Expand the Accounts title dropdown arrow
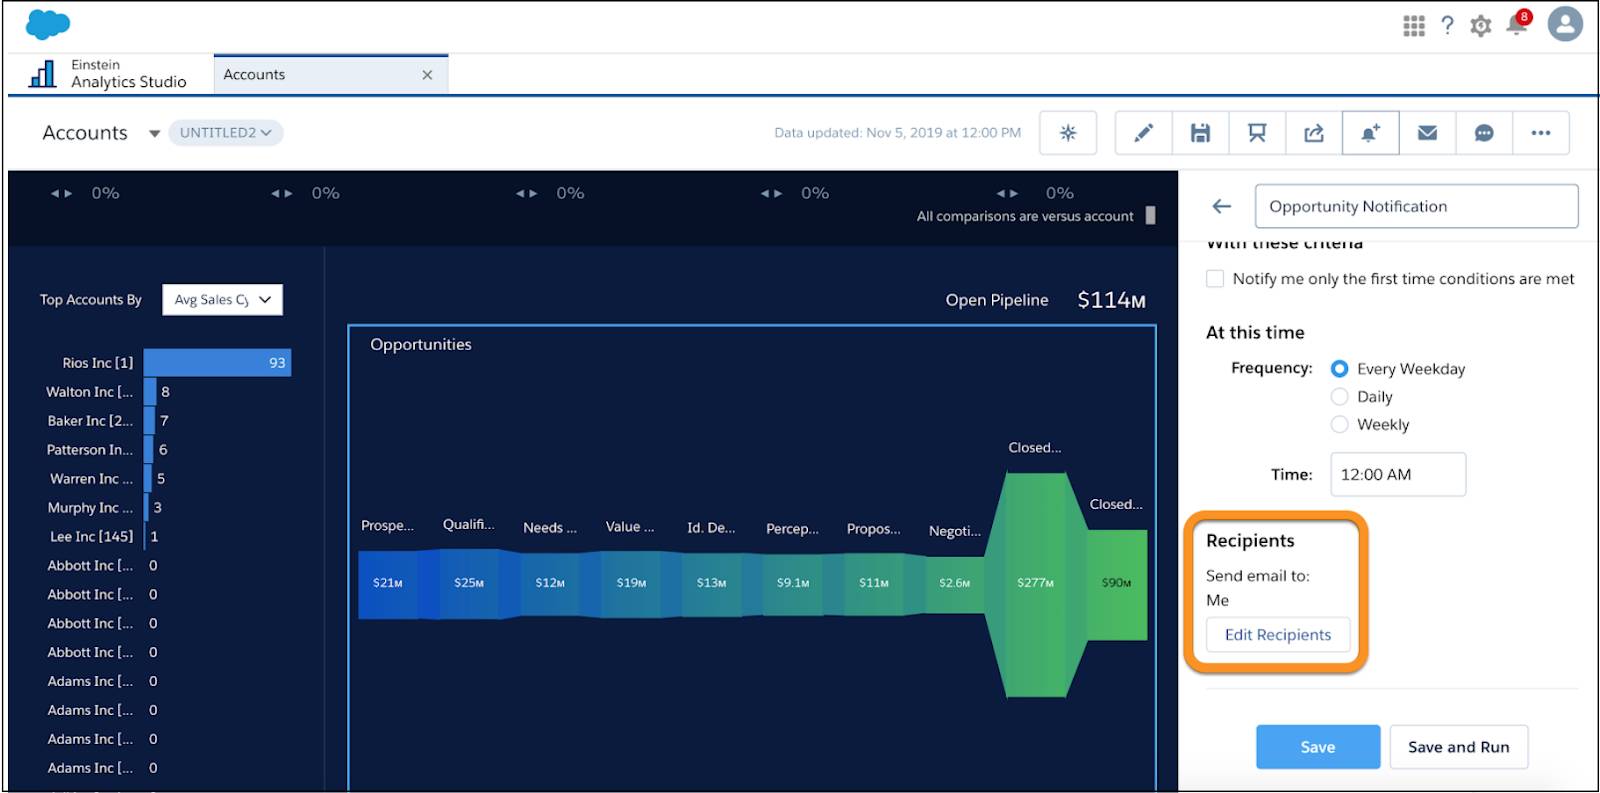 (x=154, y=134)
